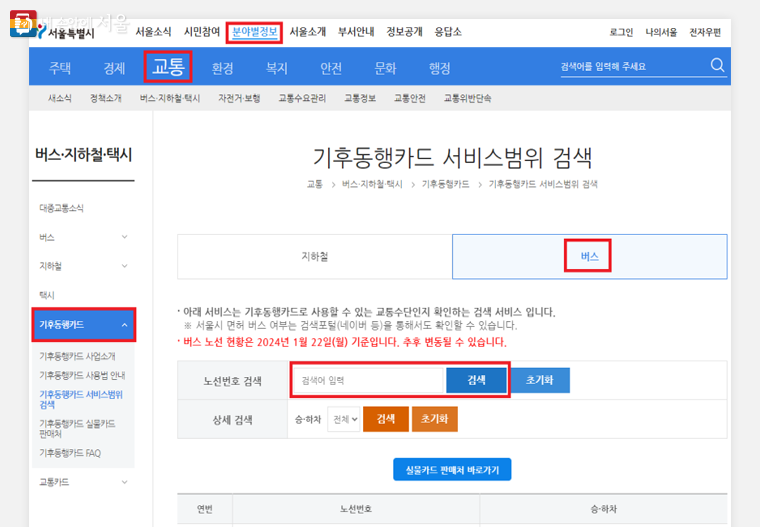Click 기후동행카드 in the breadcrumb
This screenshot has height=527, width=760.
pyautogui.click(x=445, y=184)
